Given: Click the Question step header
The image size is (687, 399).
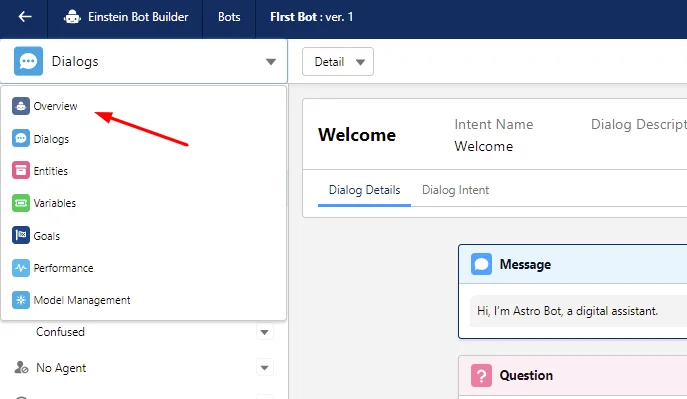Looking at the screenshot, I should point(573,375).
